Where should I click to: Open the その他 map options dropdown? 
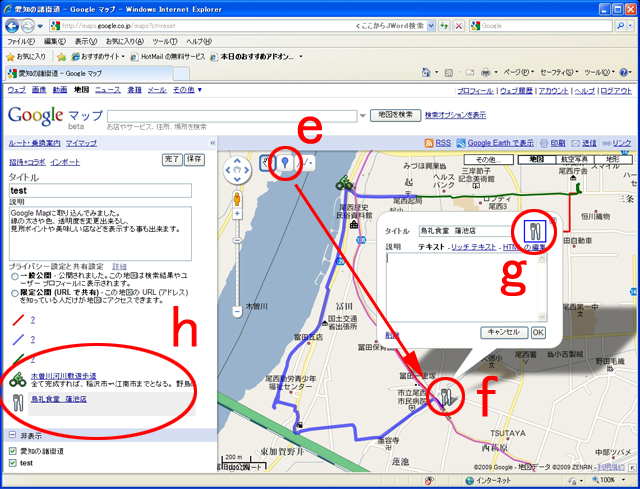[488, 159]
